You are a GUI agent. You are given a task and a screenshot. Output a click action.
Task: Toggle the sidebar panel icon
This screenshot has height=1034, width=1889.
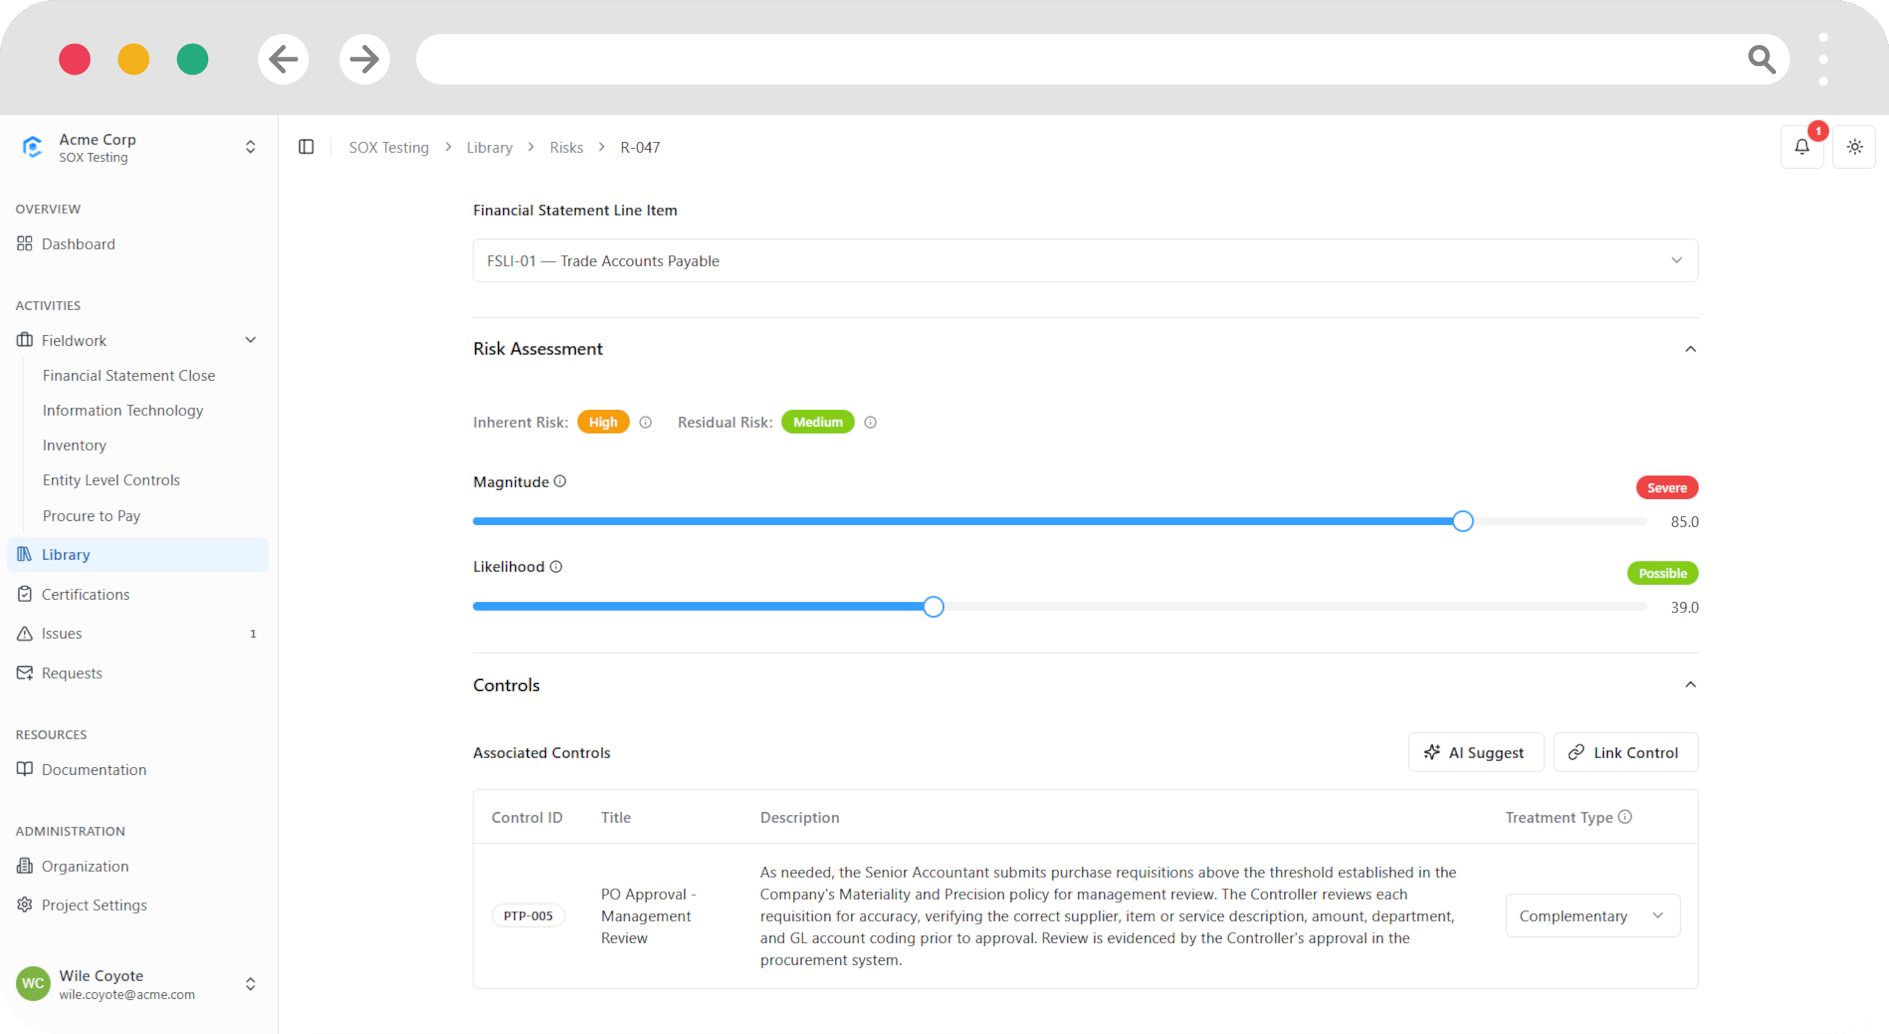(306, 147)
